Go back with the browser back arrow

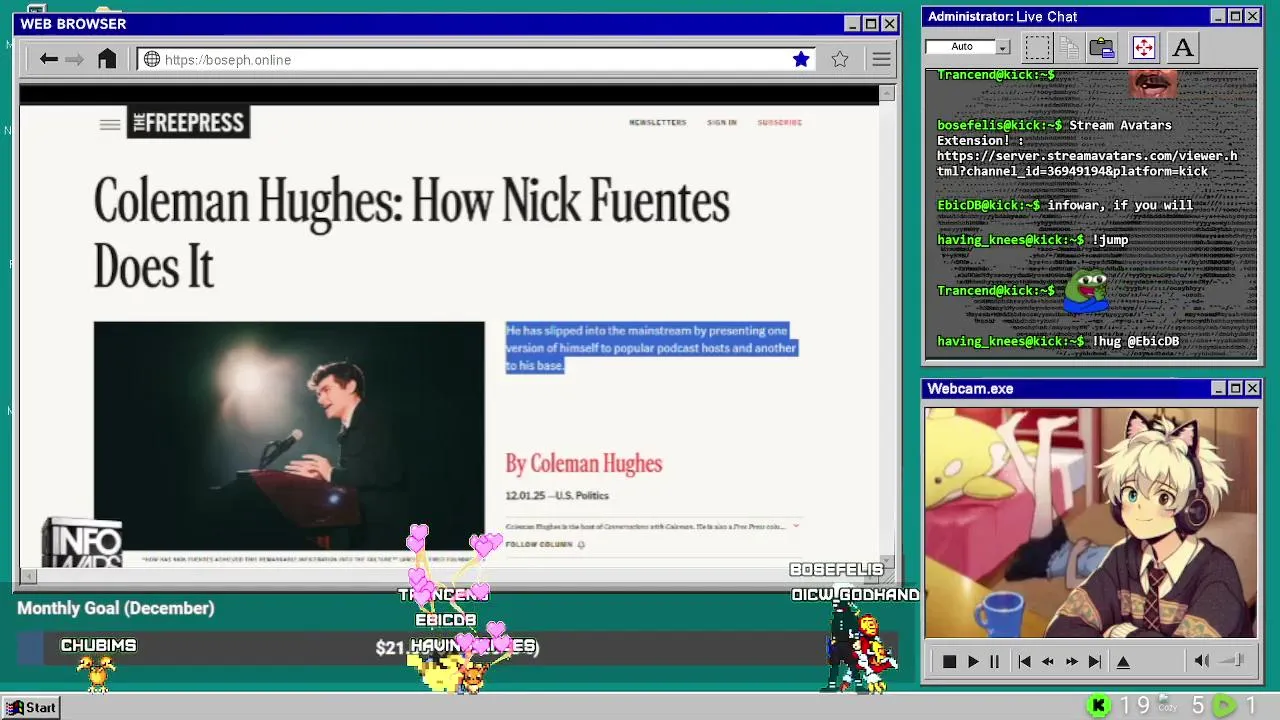click(48, 59)
